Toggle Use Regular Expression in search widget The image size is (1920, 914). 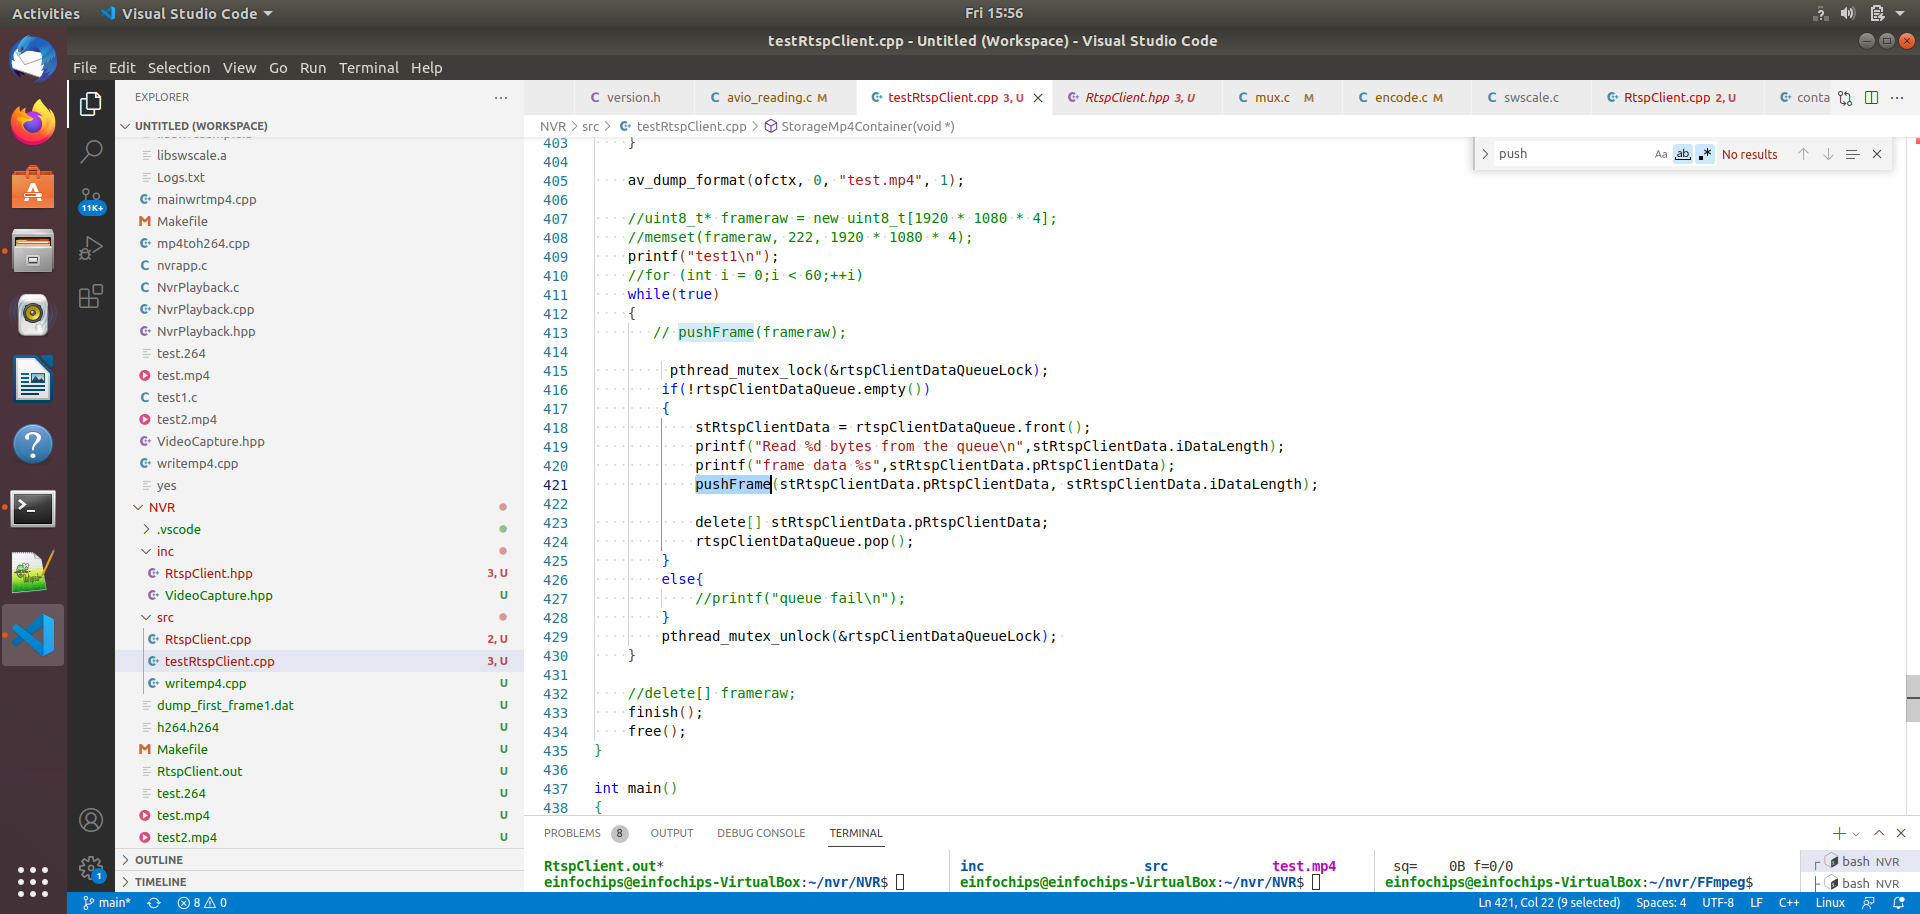click(x=1706, y=154)
